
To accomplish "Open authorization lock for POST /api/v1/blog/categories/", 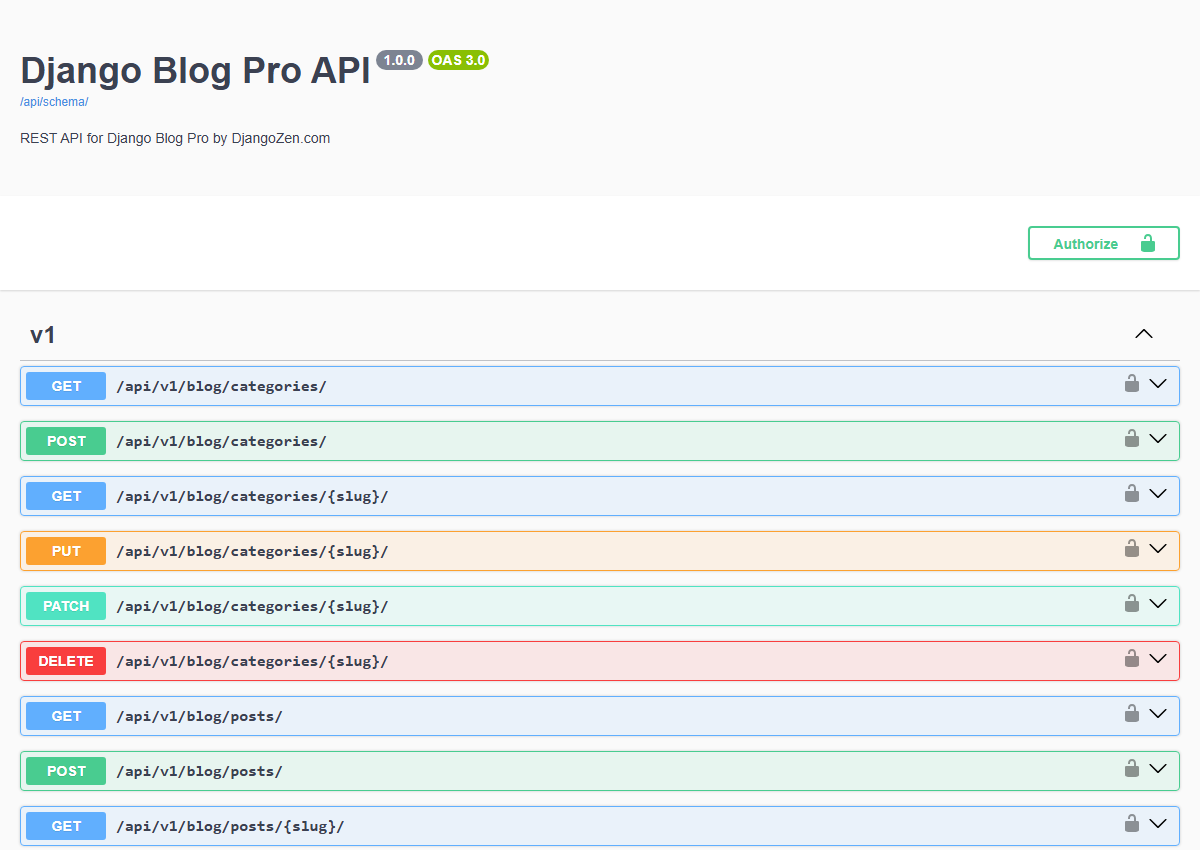I will click(1131, 438).
